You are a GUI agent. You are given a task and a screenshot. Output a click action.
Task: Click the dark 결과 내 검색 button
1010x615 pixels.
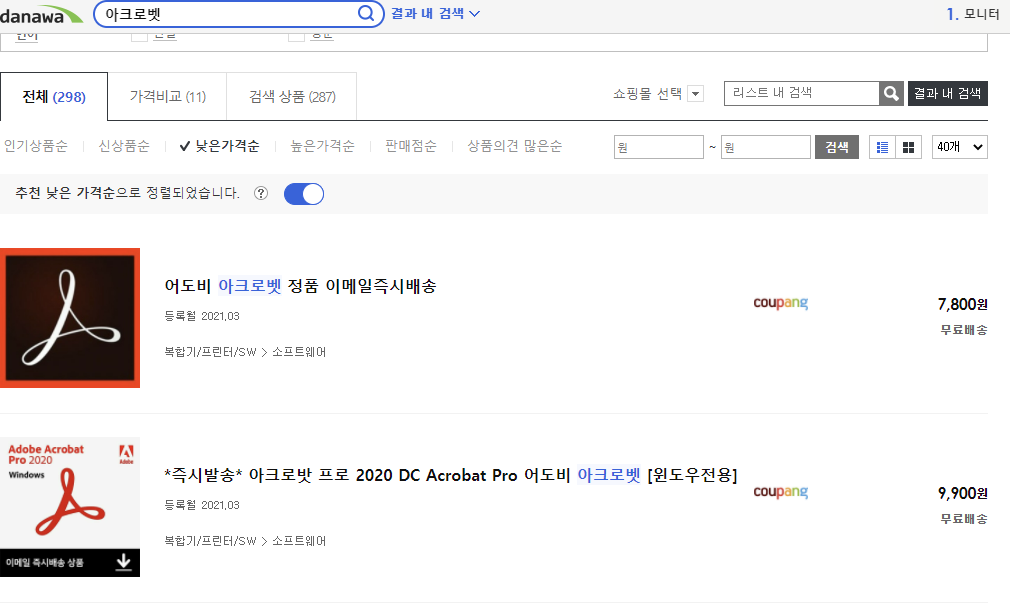click(948, 93)
